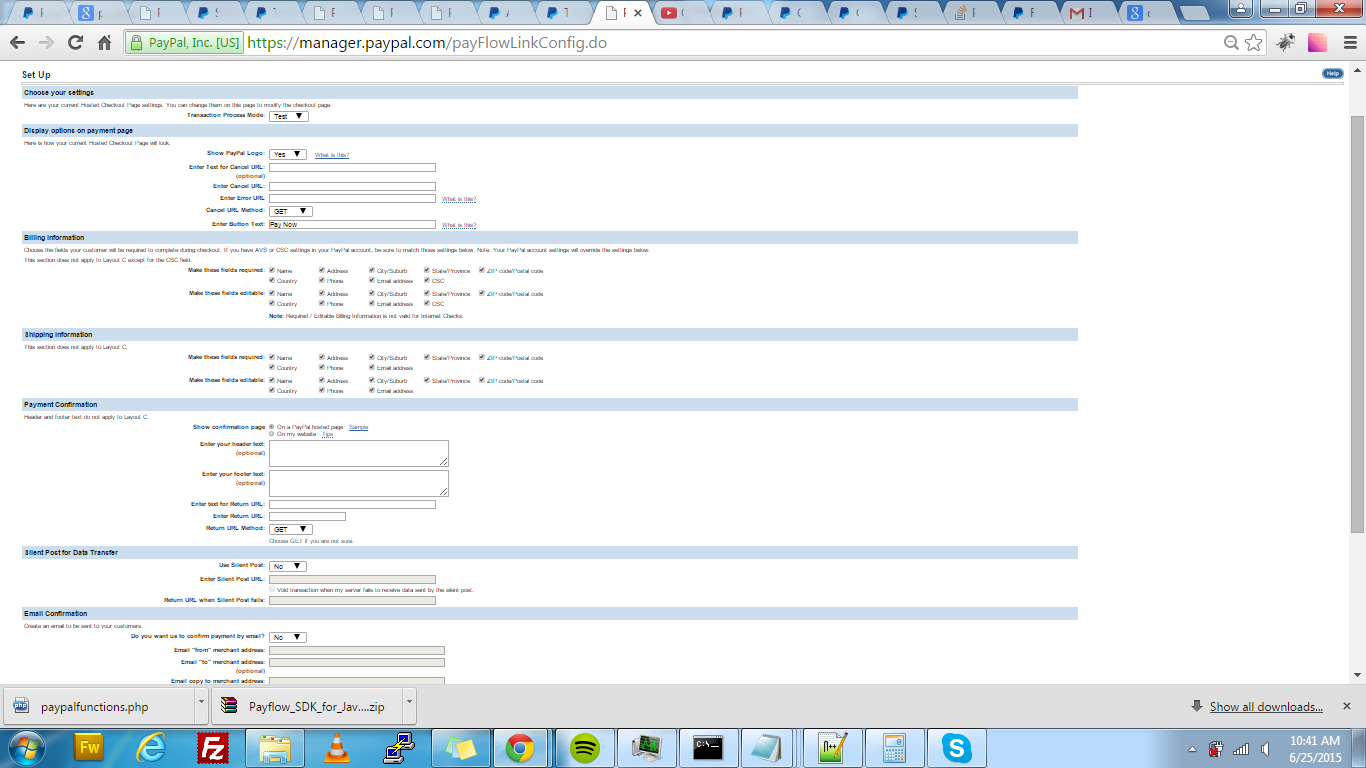Focus the Enter Cancel URL field
The width and height of the screenshot is (1366, 768).
pyautogui.click(x=352, y=186)
